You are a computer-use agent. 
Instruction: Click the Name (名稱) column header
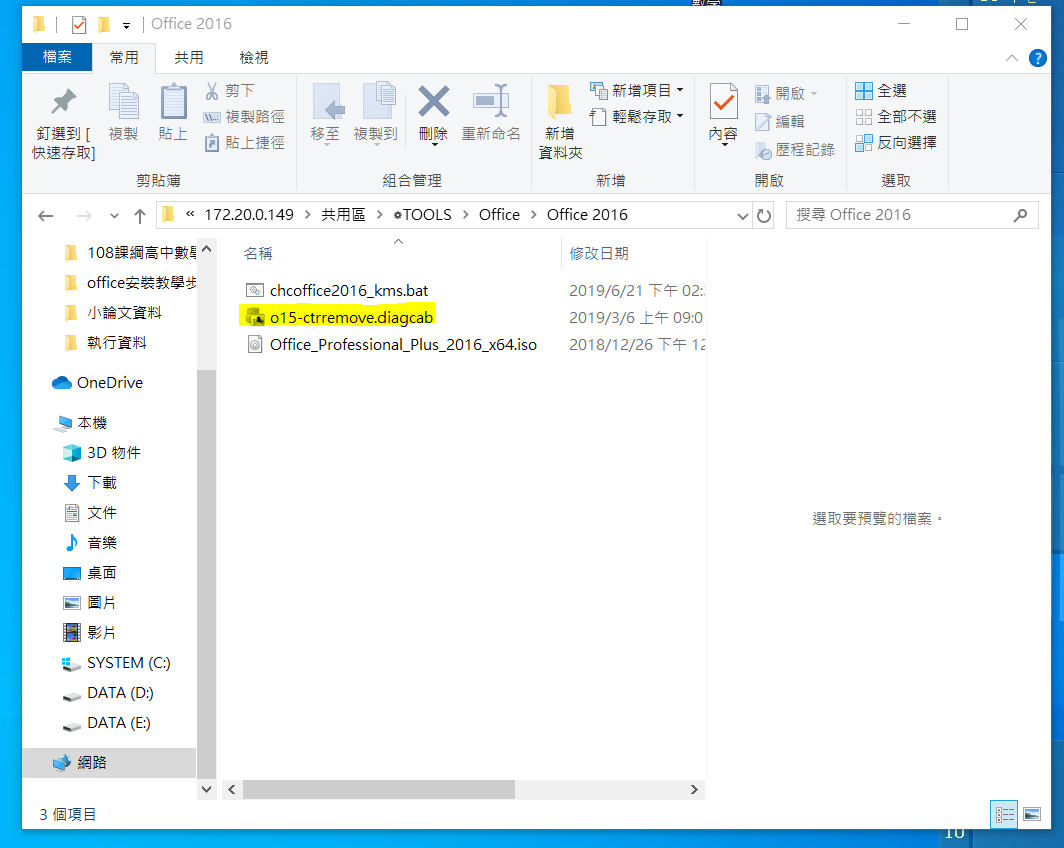point(258,254)
